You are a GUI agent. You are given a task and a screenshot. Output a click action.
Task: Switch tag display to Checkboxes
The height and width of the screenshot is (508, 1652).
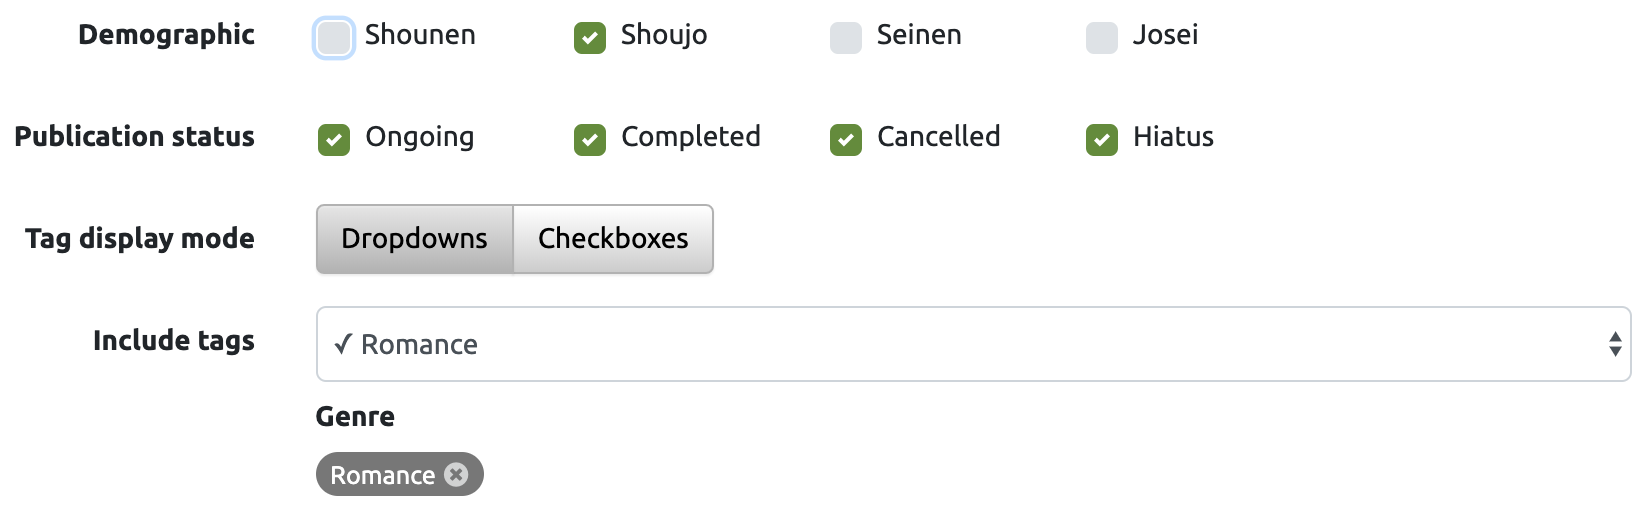[x=613, y=239]
